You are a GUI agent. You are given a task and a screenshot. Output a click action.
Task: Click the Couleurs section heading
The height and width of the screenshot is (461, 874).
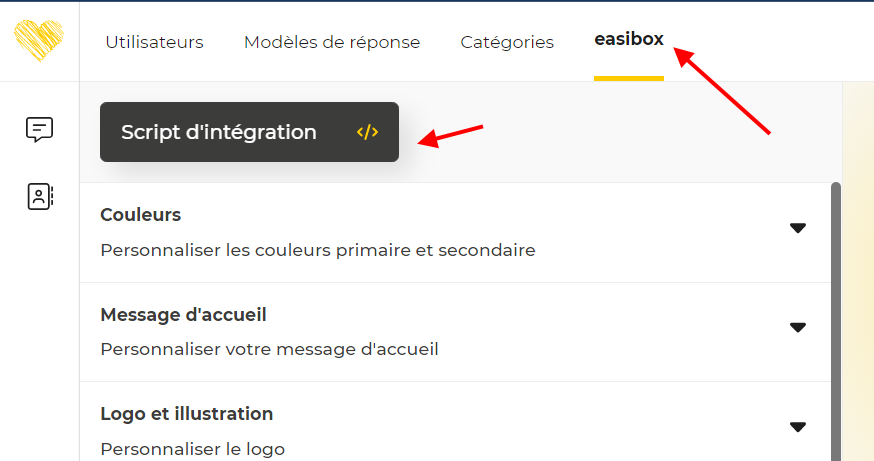click(141, 215)
